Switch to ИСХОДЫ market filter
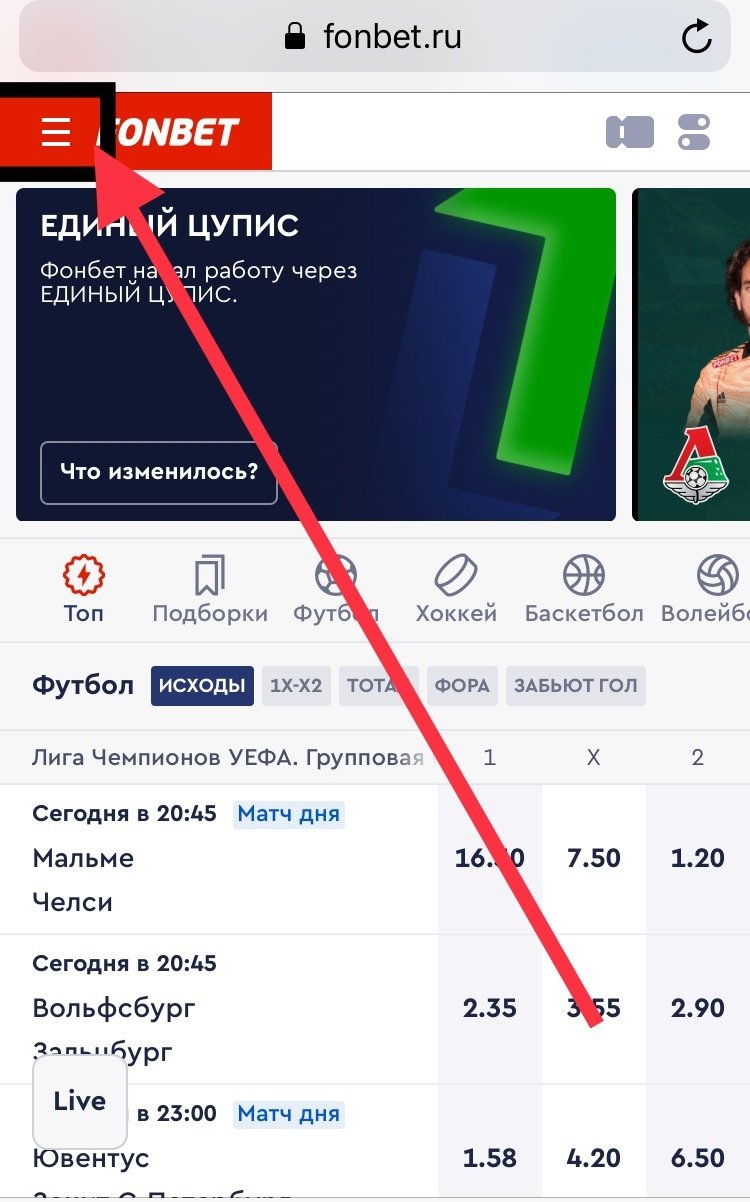Image resolution: width=750 pixels, height=1202 pixels. coord(202,686)
